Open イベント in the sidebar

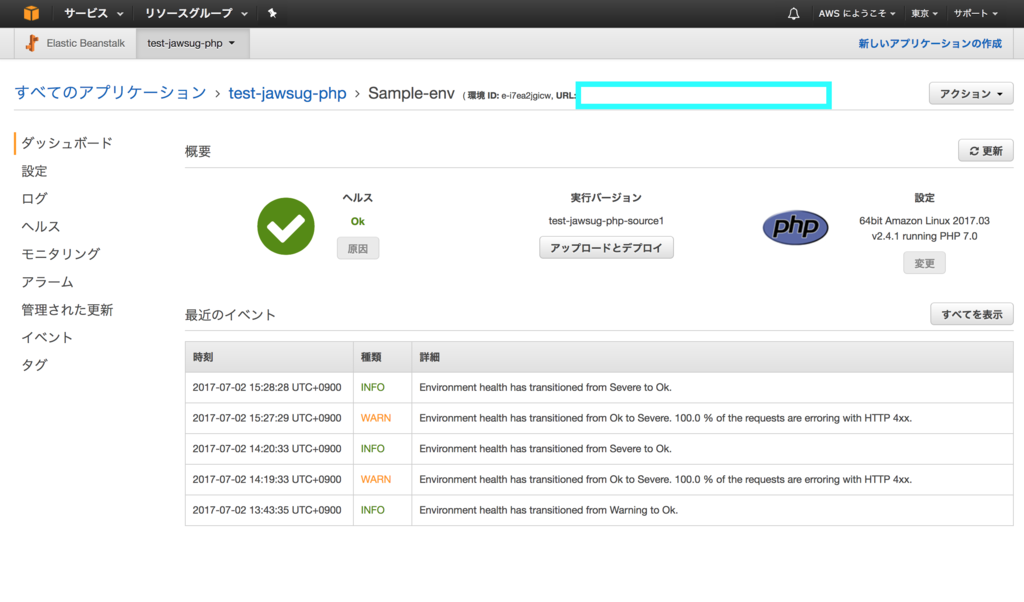pos(46,338)
